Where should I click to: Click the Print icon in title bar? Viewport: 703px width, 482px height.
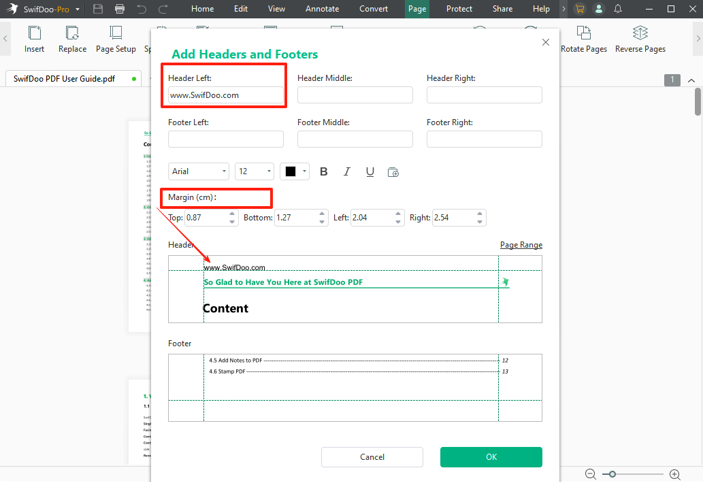pos(120,9)
